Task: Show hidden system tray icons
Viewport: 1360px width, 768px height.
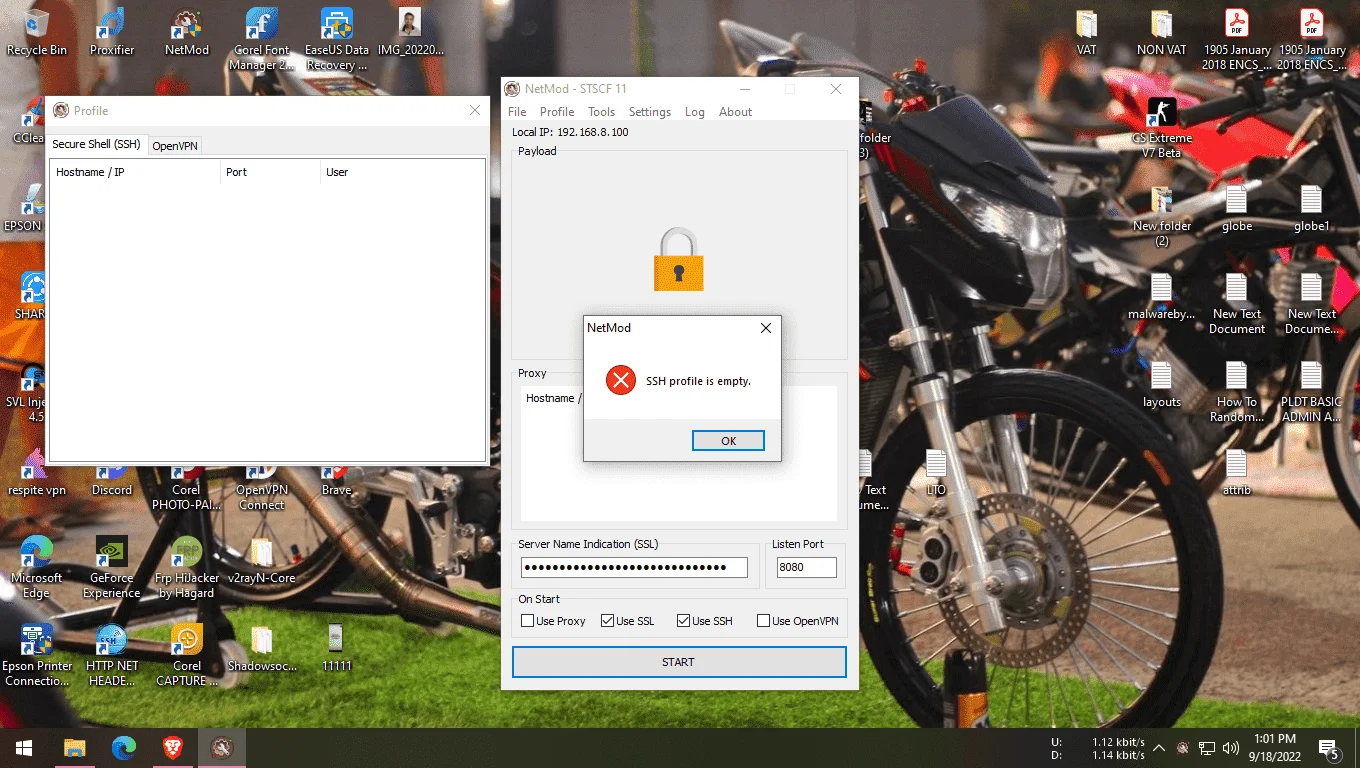Action: click(1159, 747)
